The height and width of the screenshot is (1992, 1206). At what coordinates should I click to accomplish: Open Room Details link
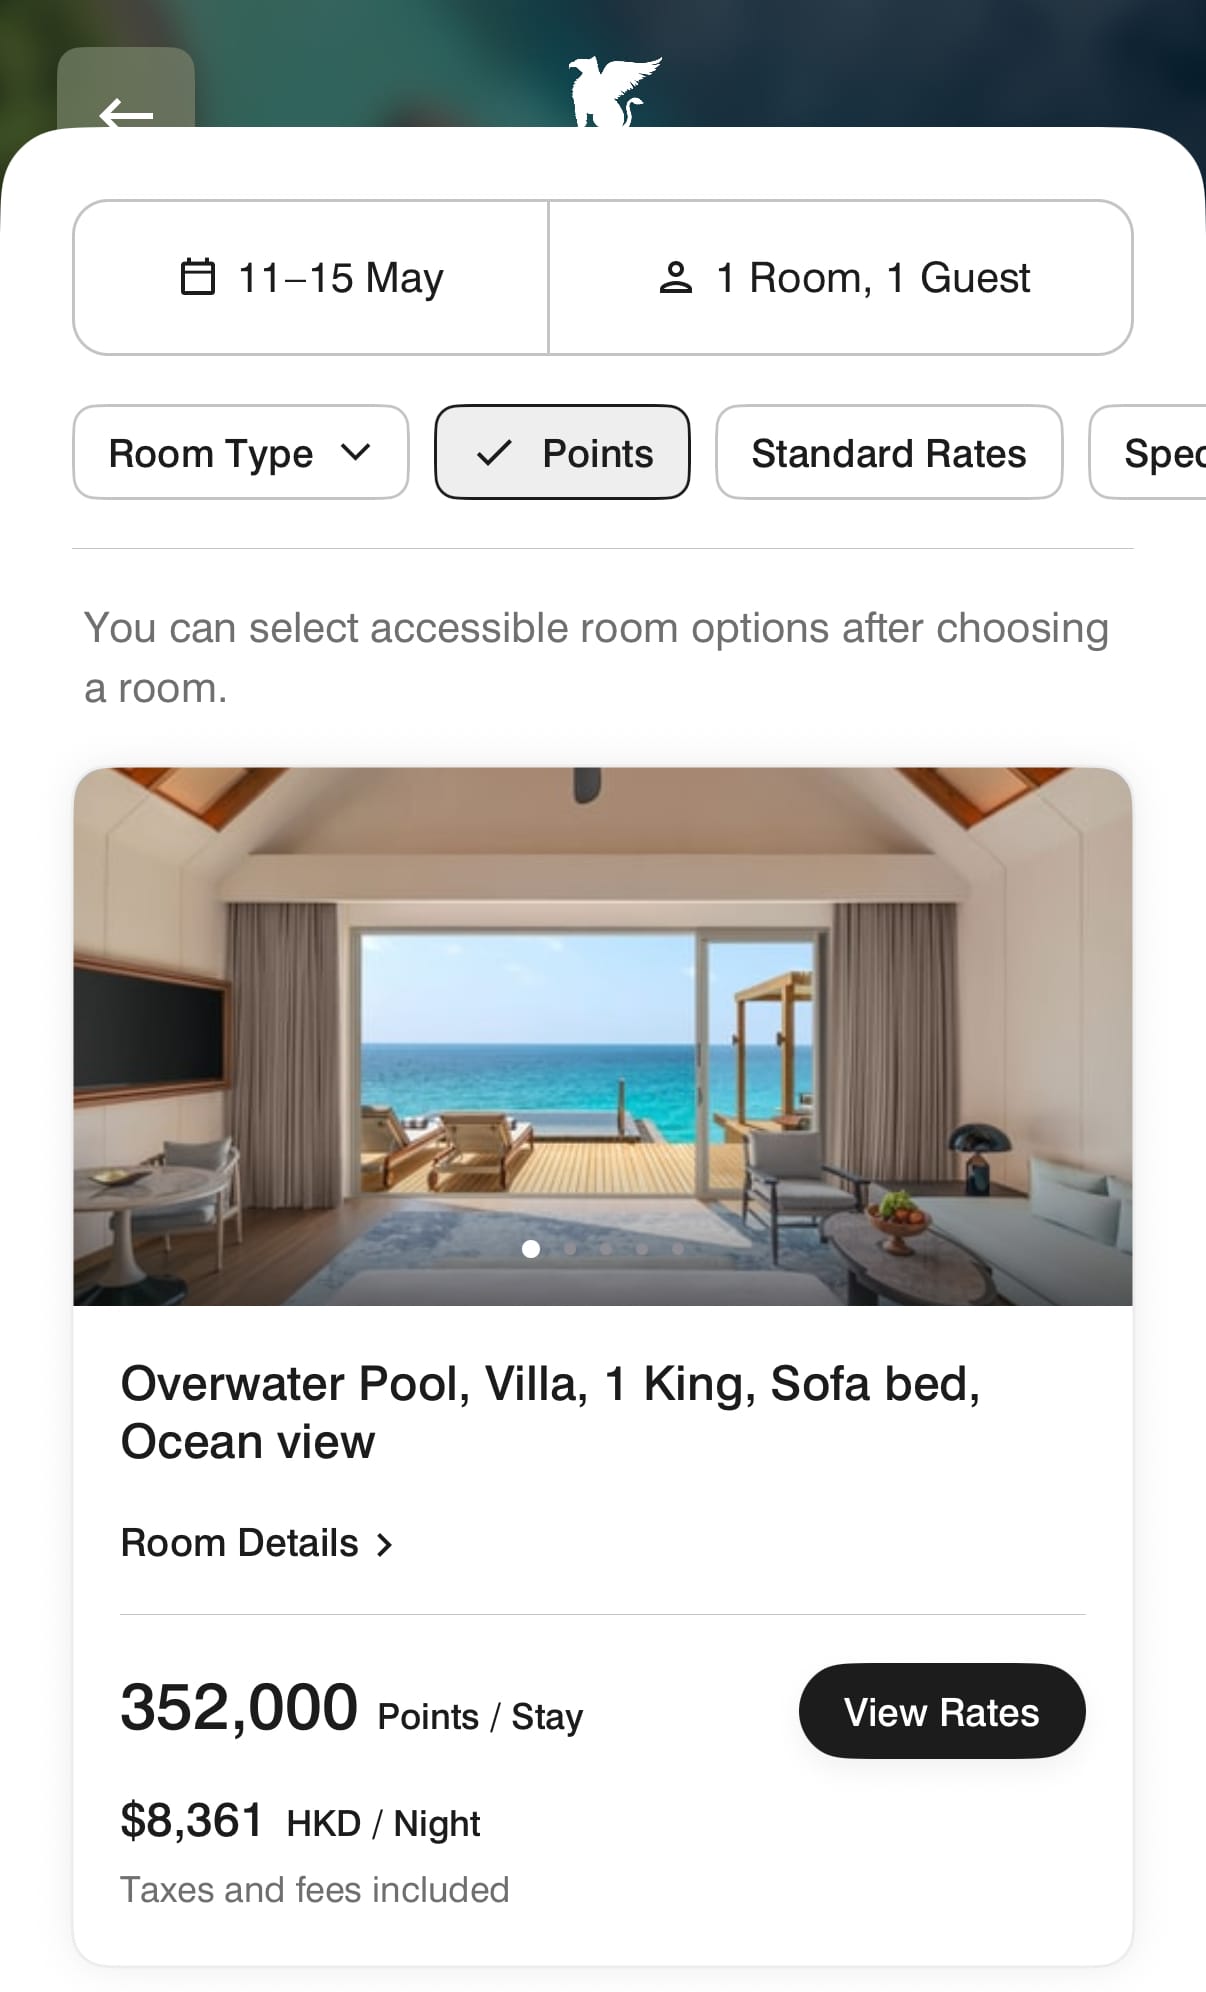(x=257, y=1544)
